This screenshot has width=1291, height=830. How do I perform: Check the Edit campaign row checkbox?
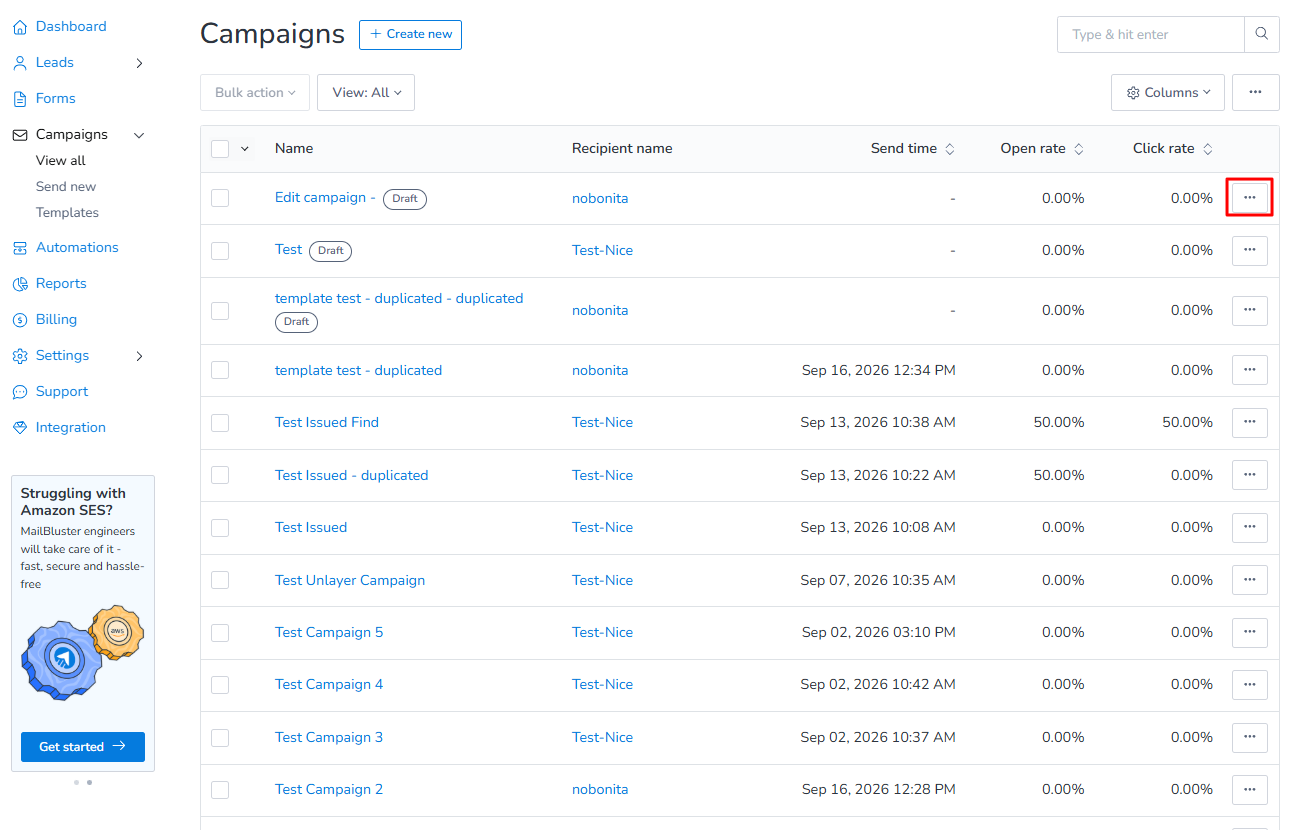point(220,198)
